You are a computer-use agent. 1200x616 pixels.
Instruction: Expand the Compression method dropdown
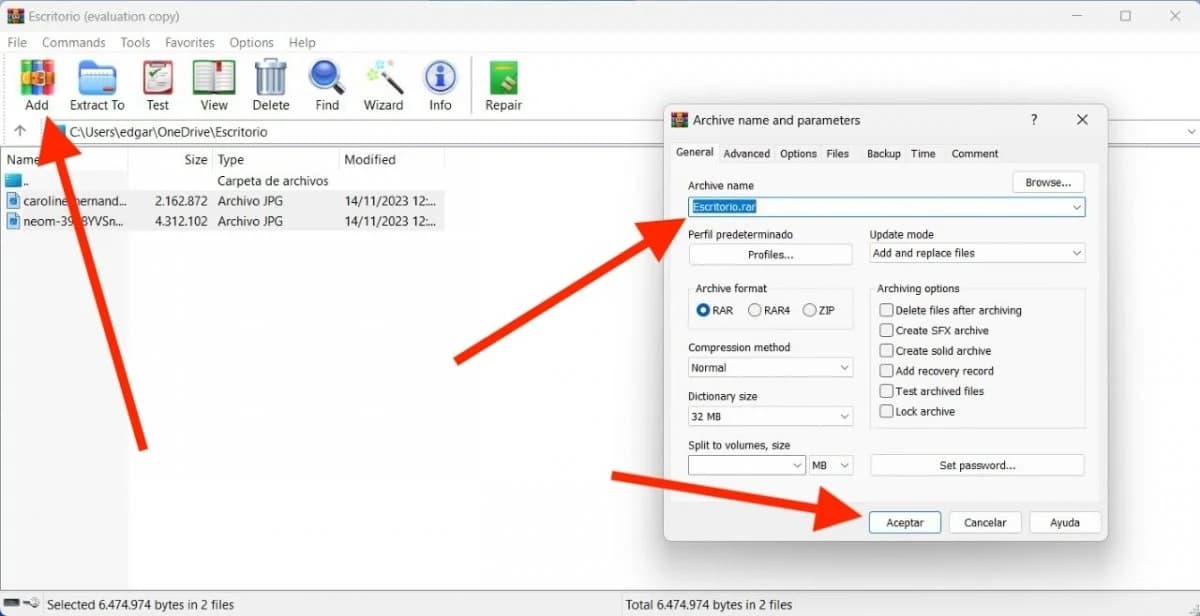770,368
